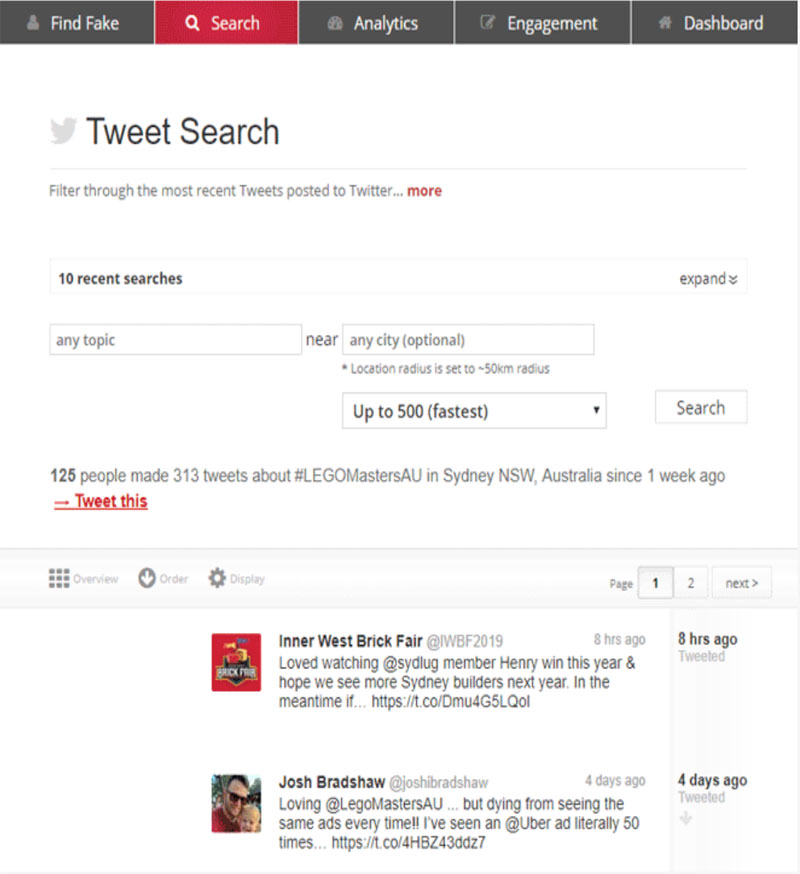Open the Display gear settings
This screenshot has width=800, height=874.
[217, 578]
